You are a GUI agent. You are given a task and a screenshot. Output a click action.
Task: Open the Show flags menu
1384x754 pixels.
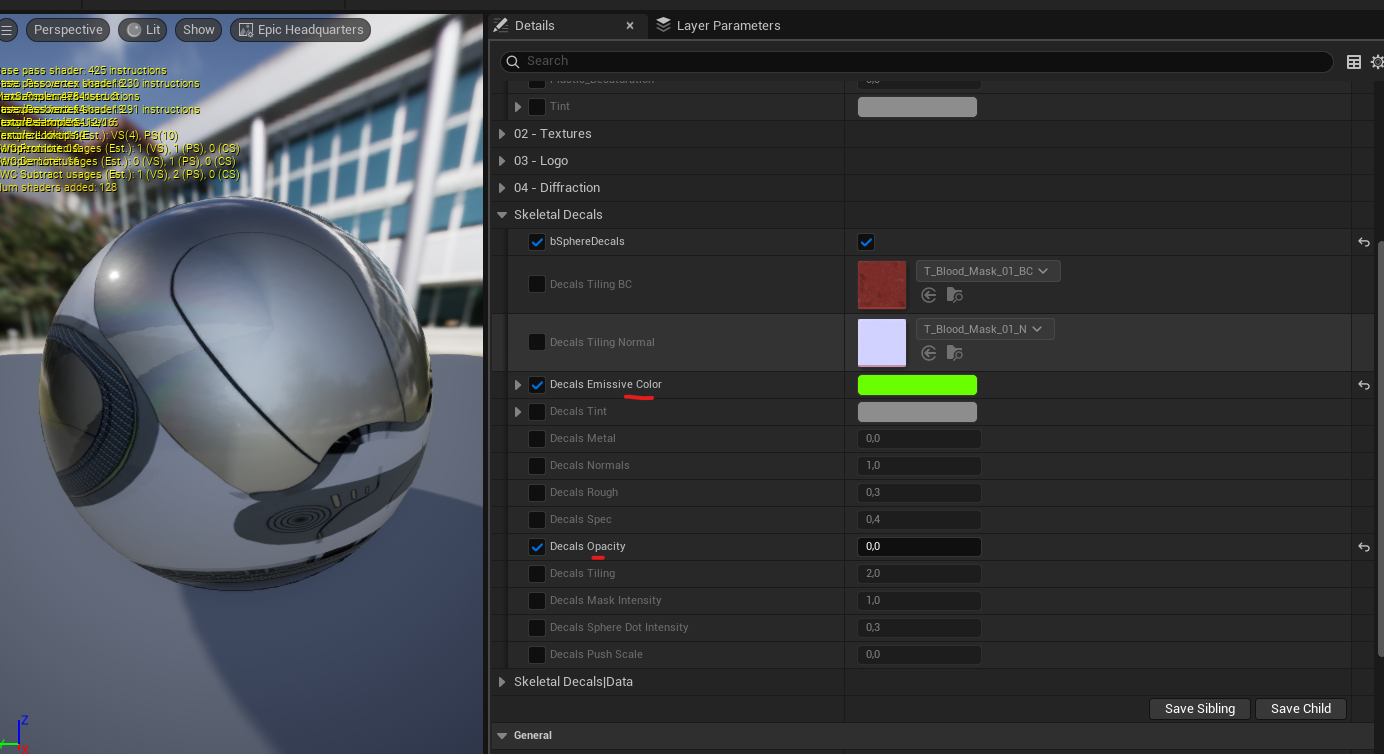199,30
